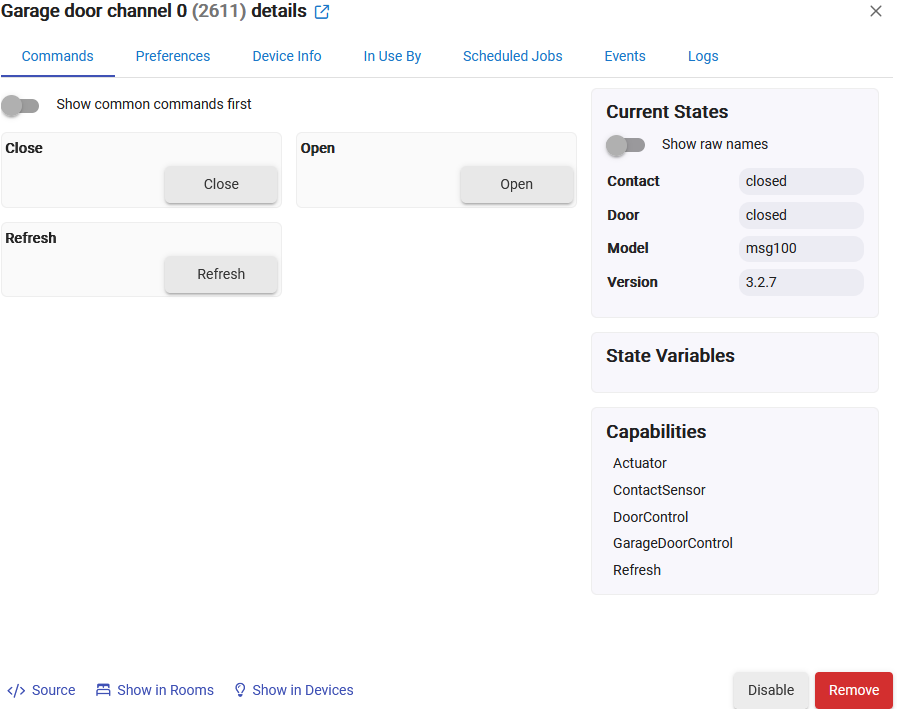
Task: Toggle Show common commands first
Action: [x=20, y=105]
